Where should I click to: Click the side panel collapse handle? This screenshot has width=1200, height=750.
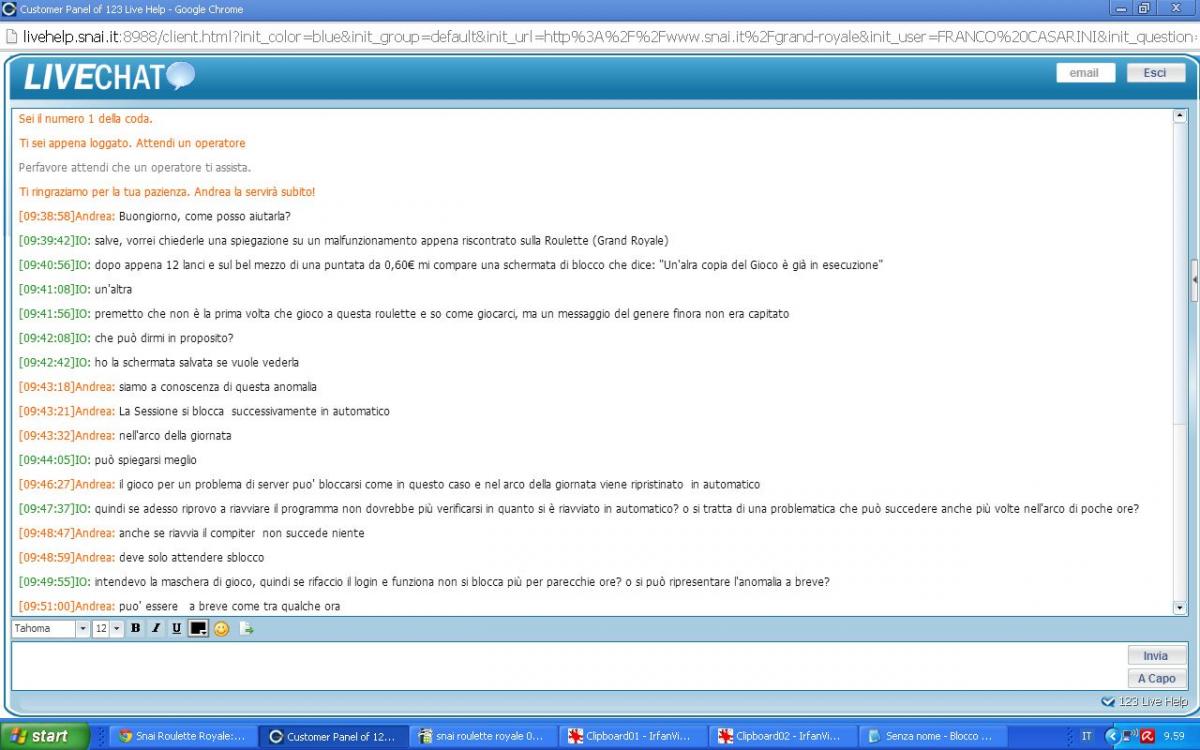pyautogui.click(x=1195, y=281)
